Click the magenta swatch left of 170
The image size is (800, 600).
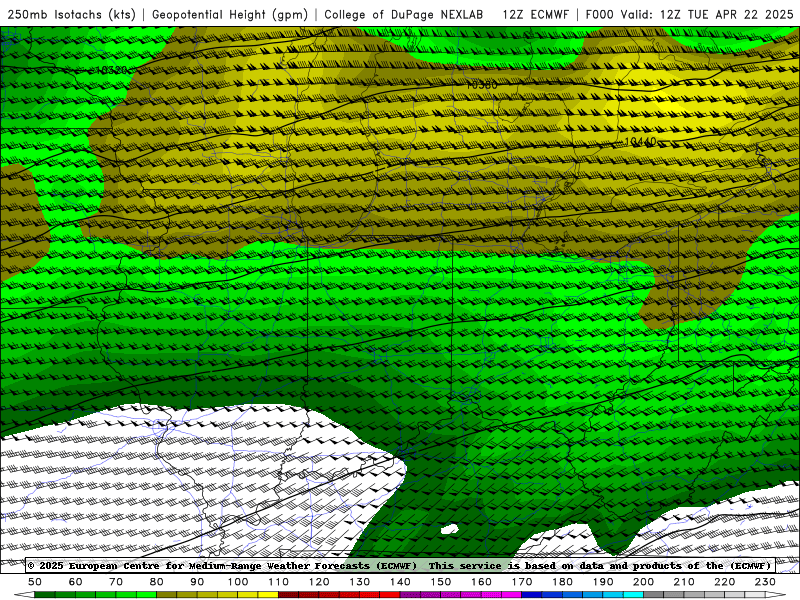click(x=511, y=595)
